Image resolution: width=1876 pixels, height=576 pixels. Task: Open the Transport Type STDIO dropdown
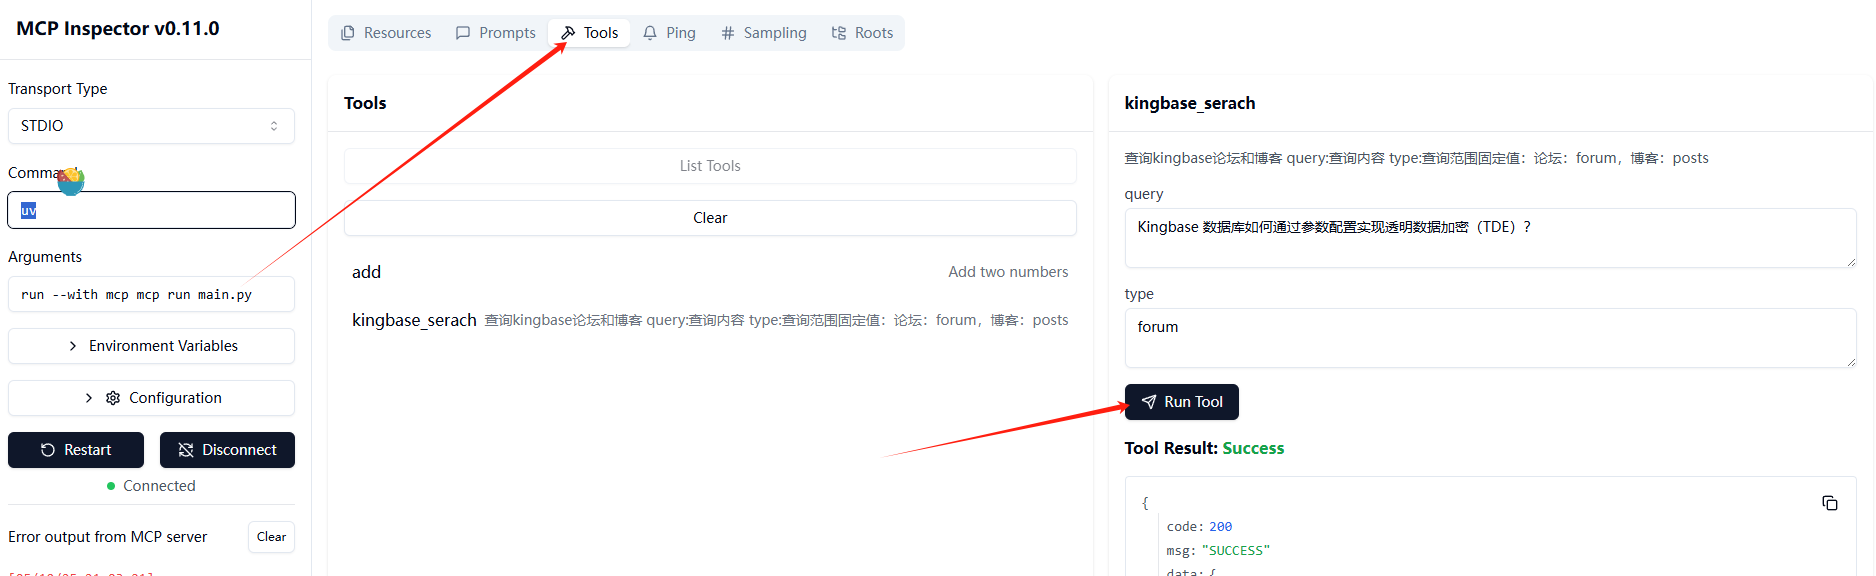tap(151, 126)
